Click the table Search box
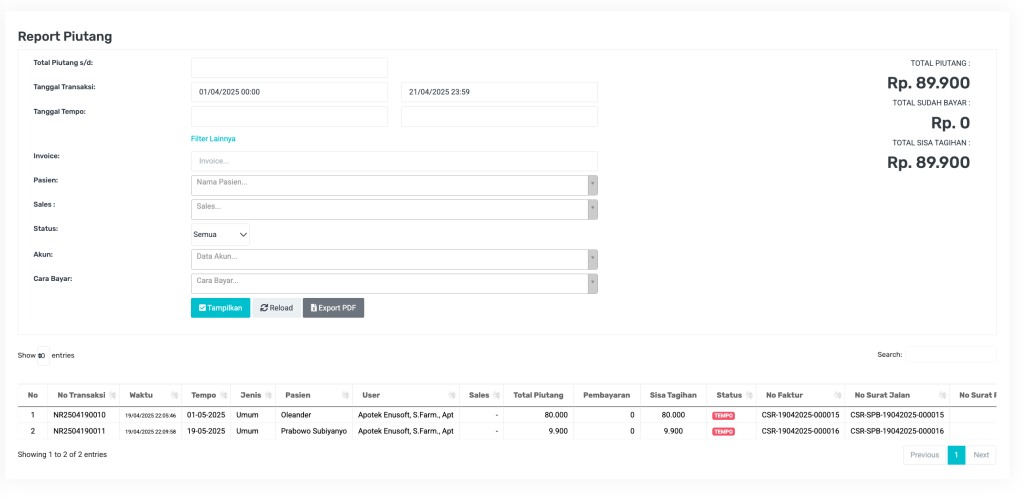The height and width of the screenshot is (499, 1024). tap(950, 354)
